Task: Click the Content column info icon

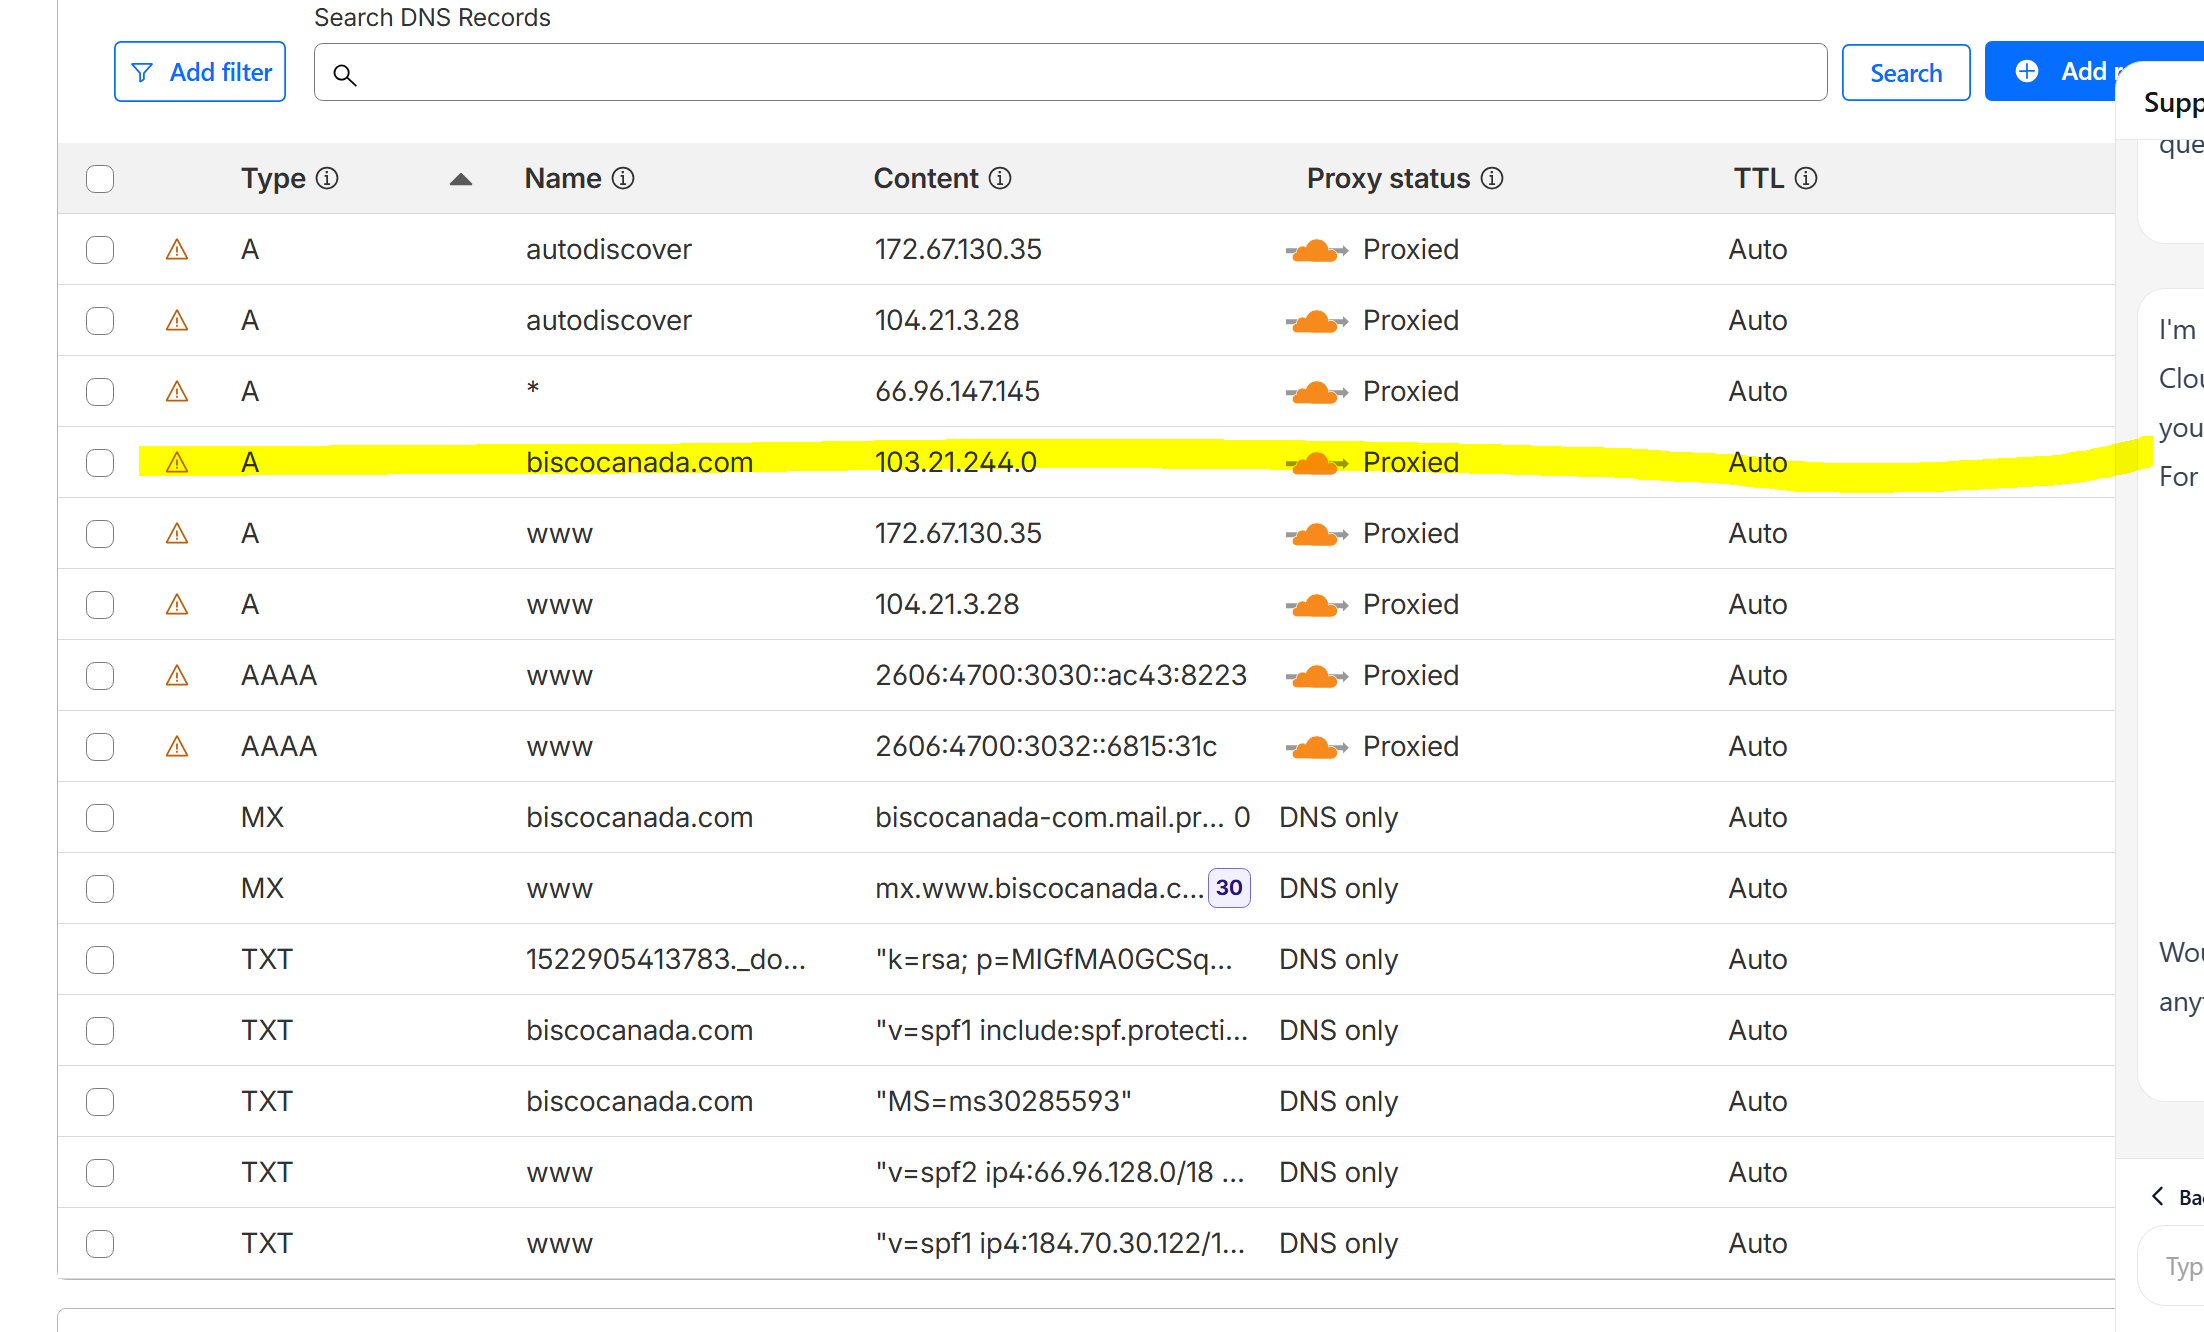Action: tap(1000, 178)
